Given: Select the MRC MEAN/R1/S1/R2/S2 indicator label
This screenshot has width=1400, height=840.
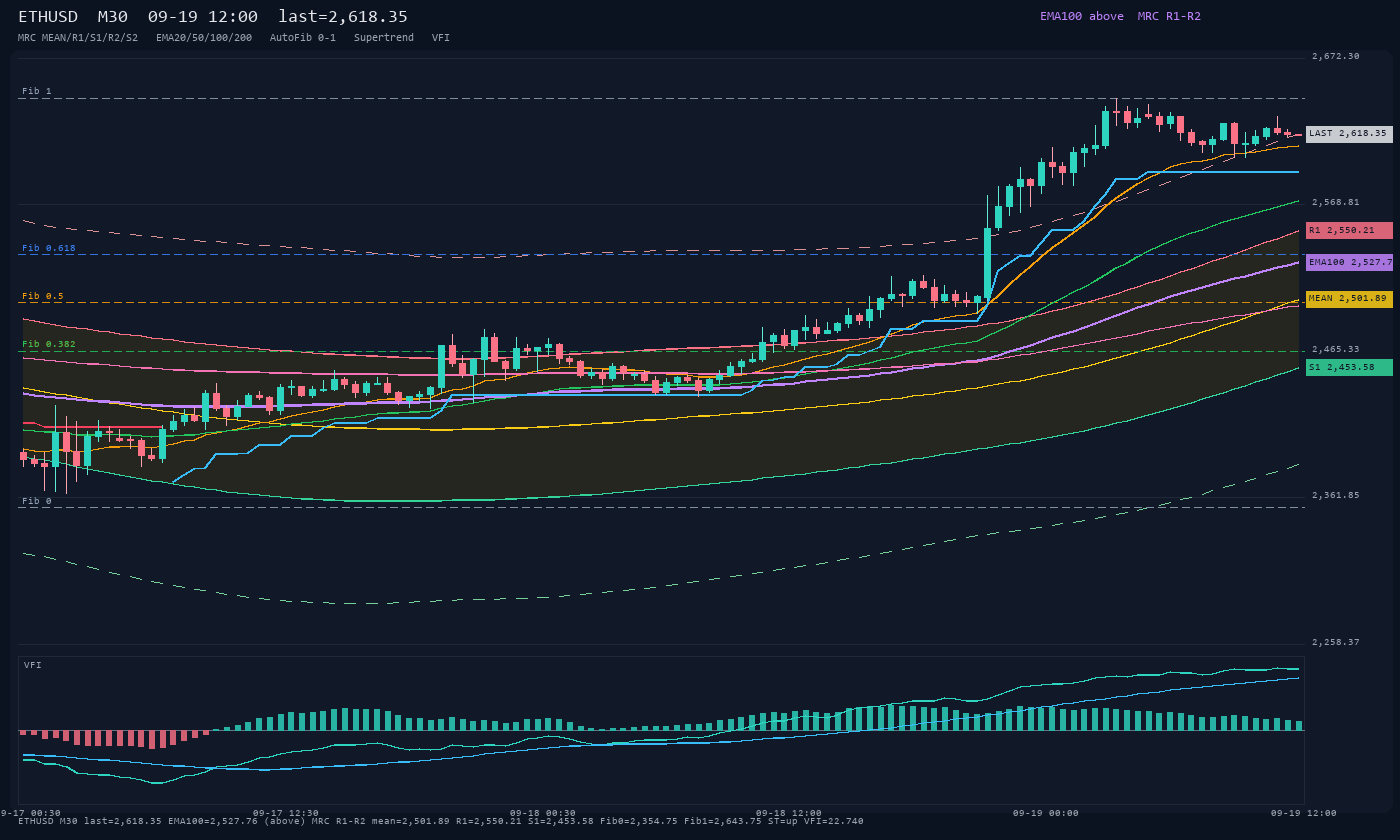Looking at the screenshot, I should click(x=78, y=38).
